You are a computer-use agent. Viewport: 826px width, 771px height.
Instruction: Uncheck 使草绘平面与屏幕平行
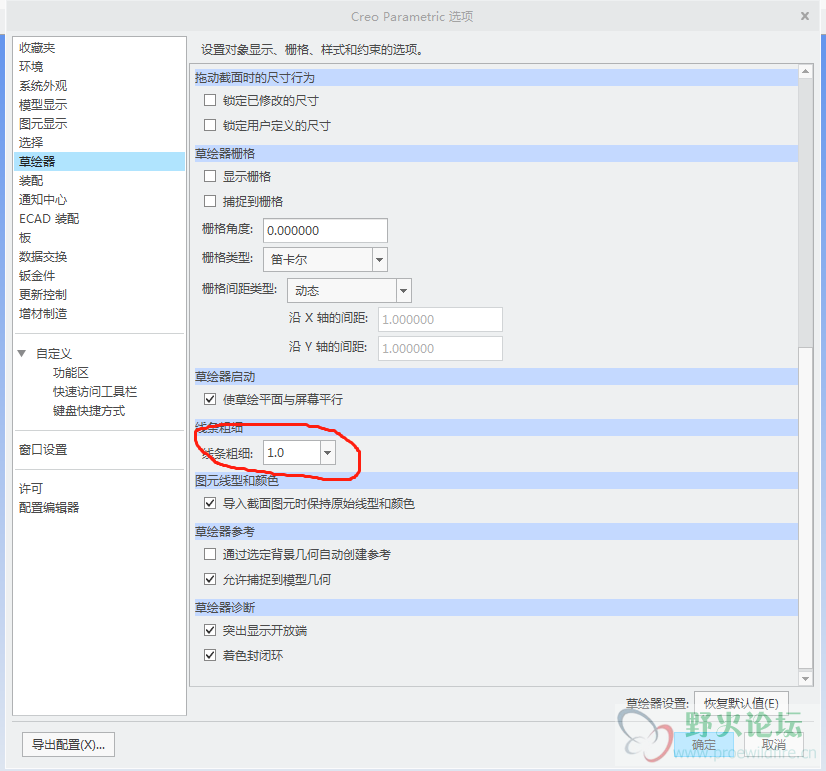pyautogui.click(x=210, y=399)
